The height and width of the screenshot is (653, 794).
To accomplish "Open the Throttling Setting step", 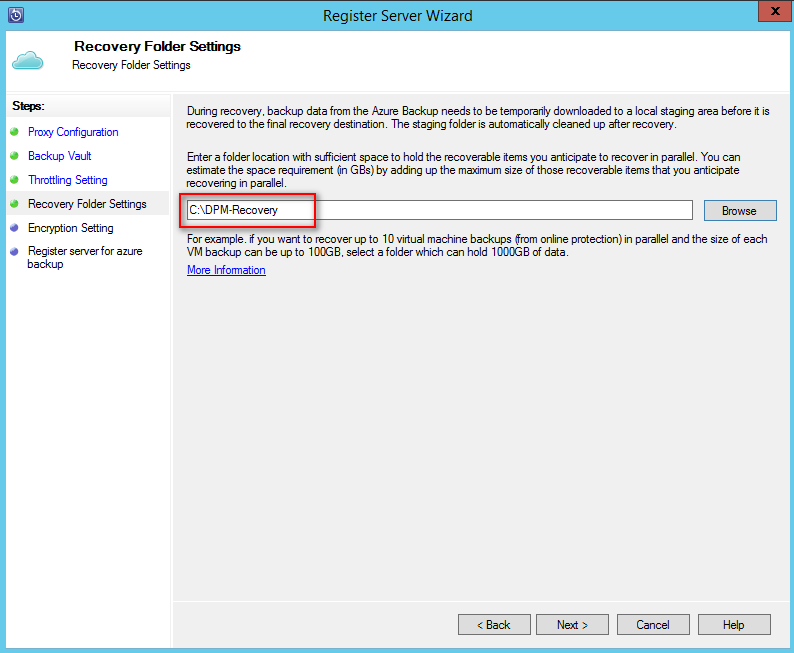I will (68, 180).
